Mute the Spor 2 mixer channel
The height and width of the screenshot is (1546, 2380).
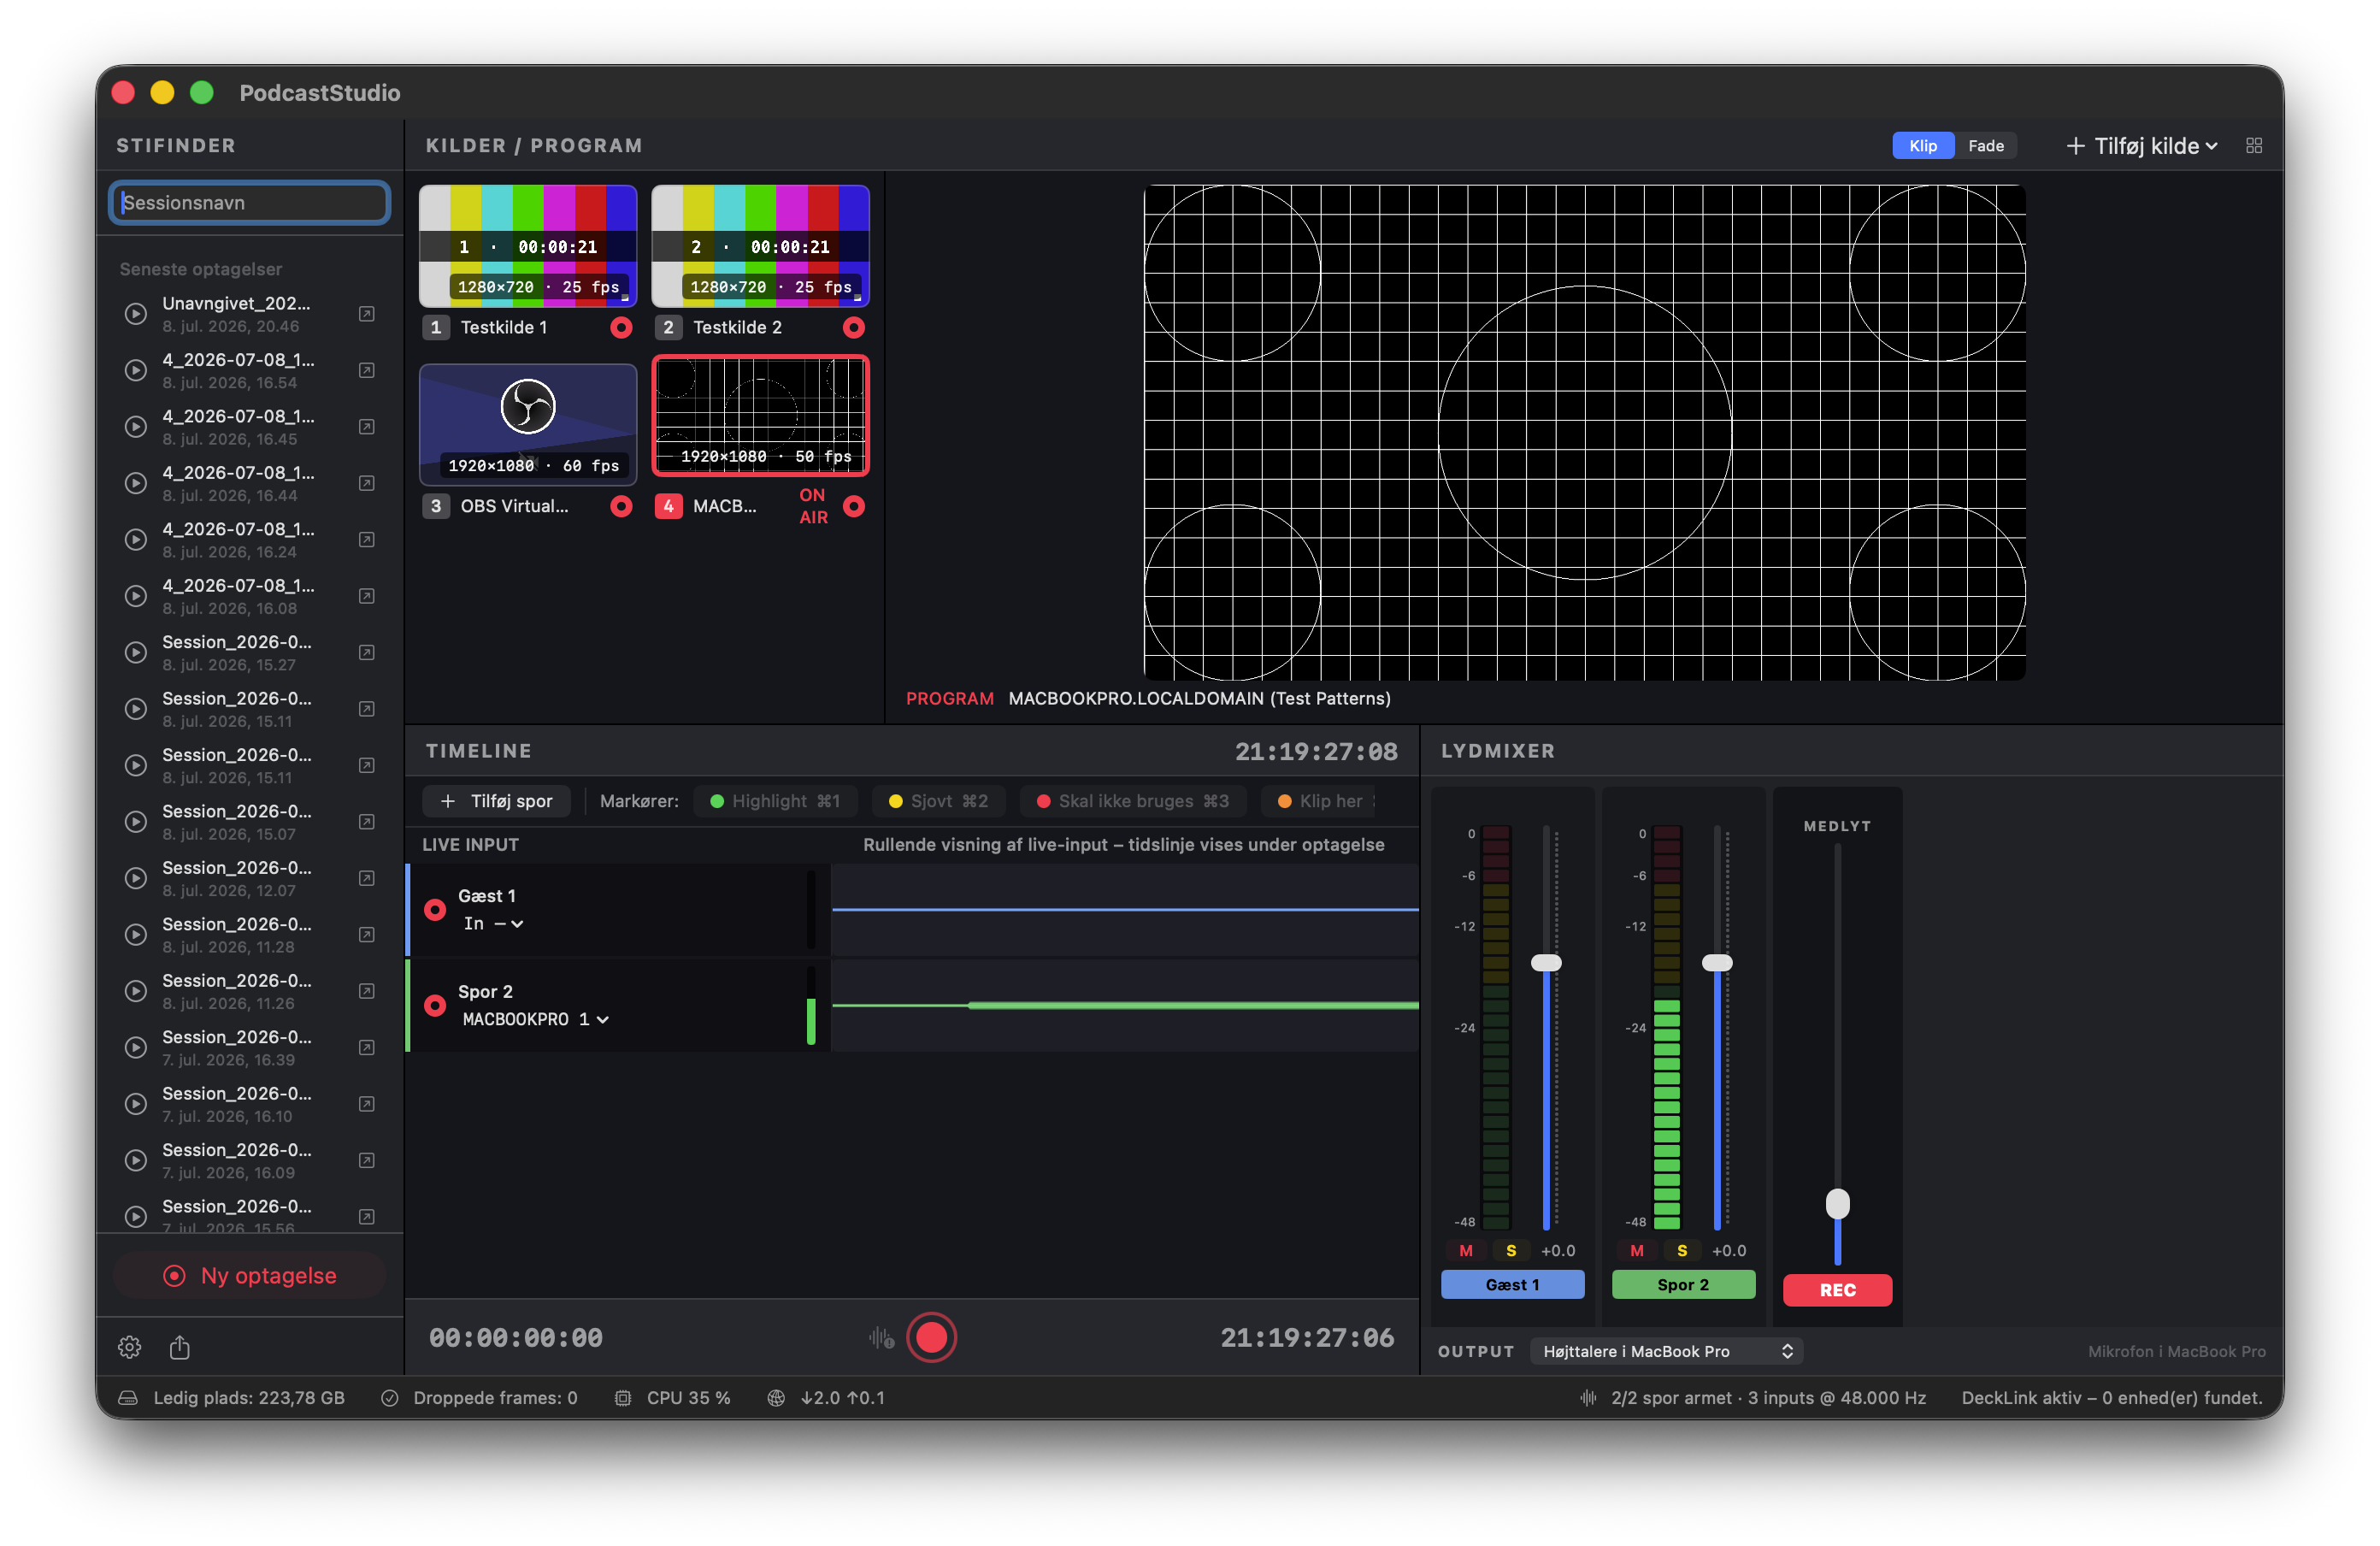click(x=1637, y=1251)
